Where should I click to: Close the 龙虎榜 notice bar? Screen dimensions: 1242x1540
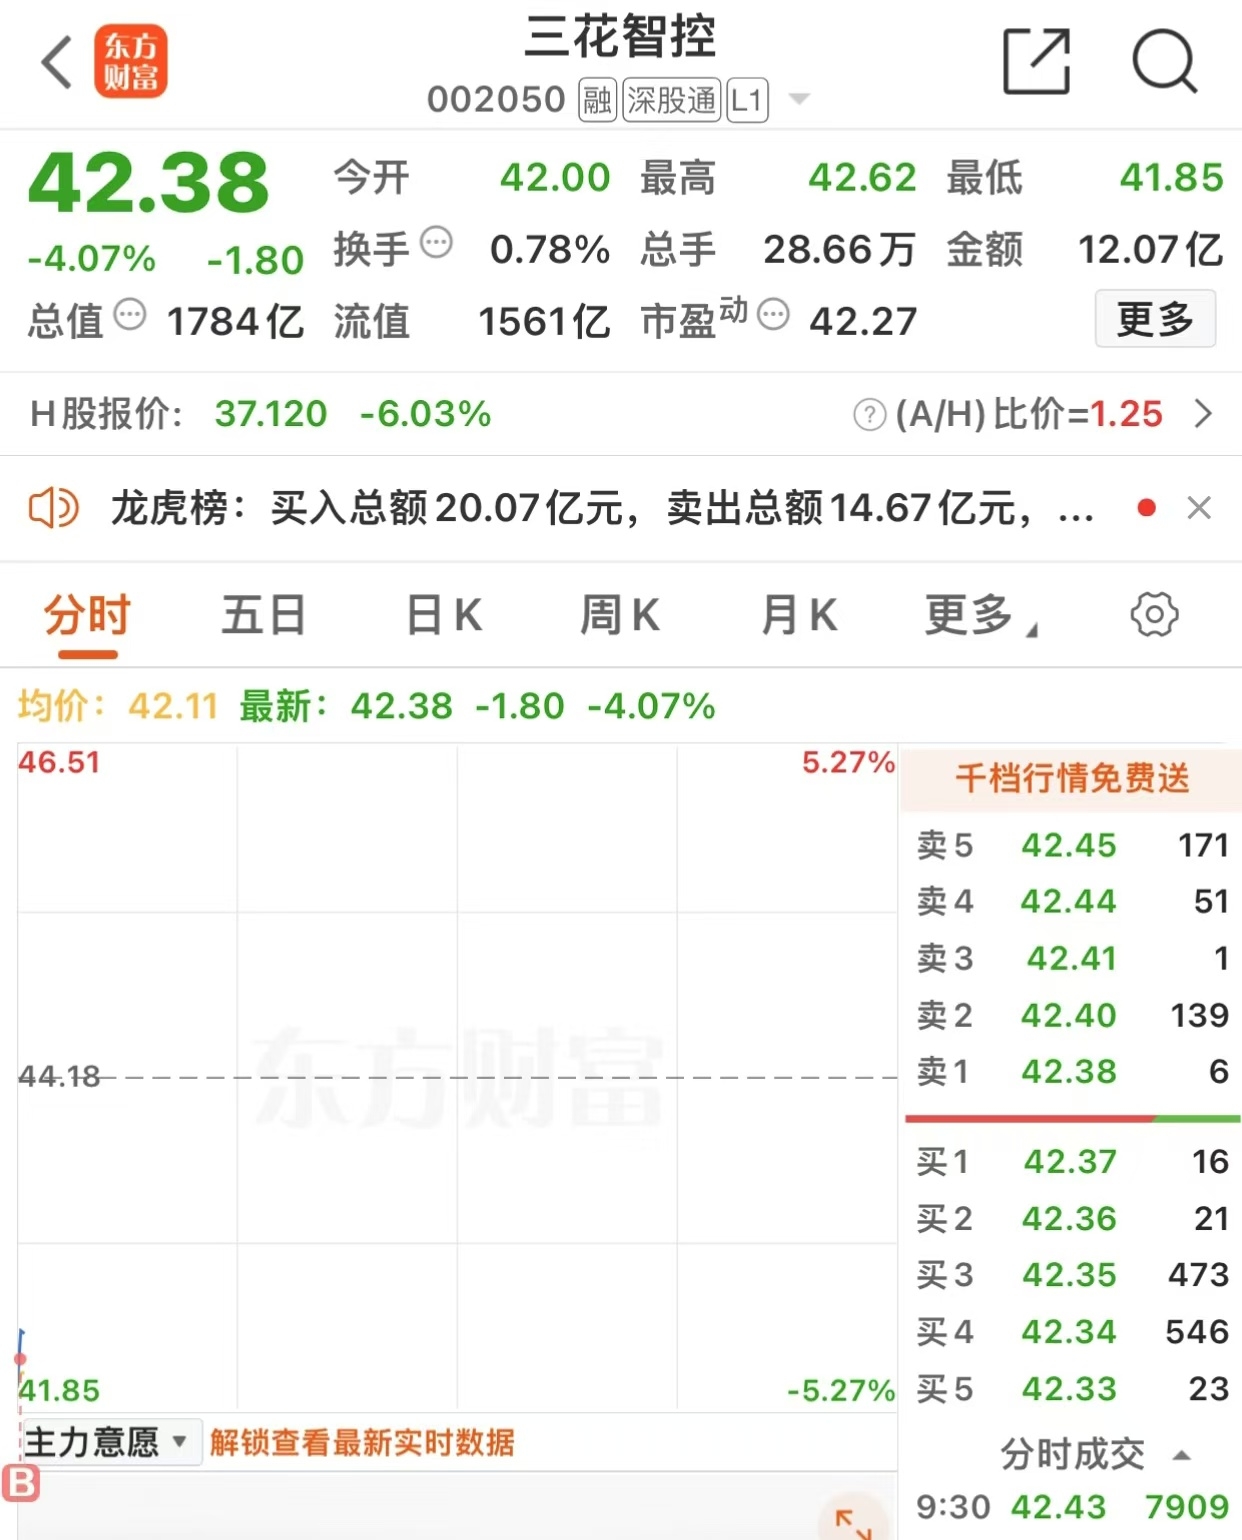[x=1199, y=508]
